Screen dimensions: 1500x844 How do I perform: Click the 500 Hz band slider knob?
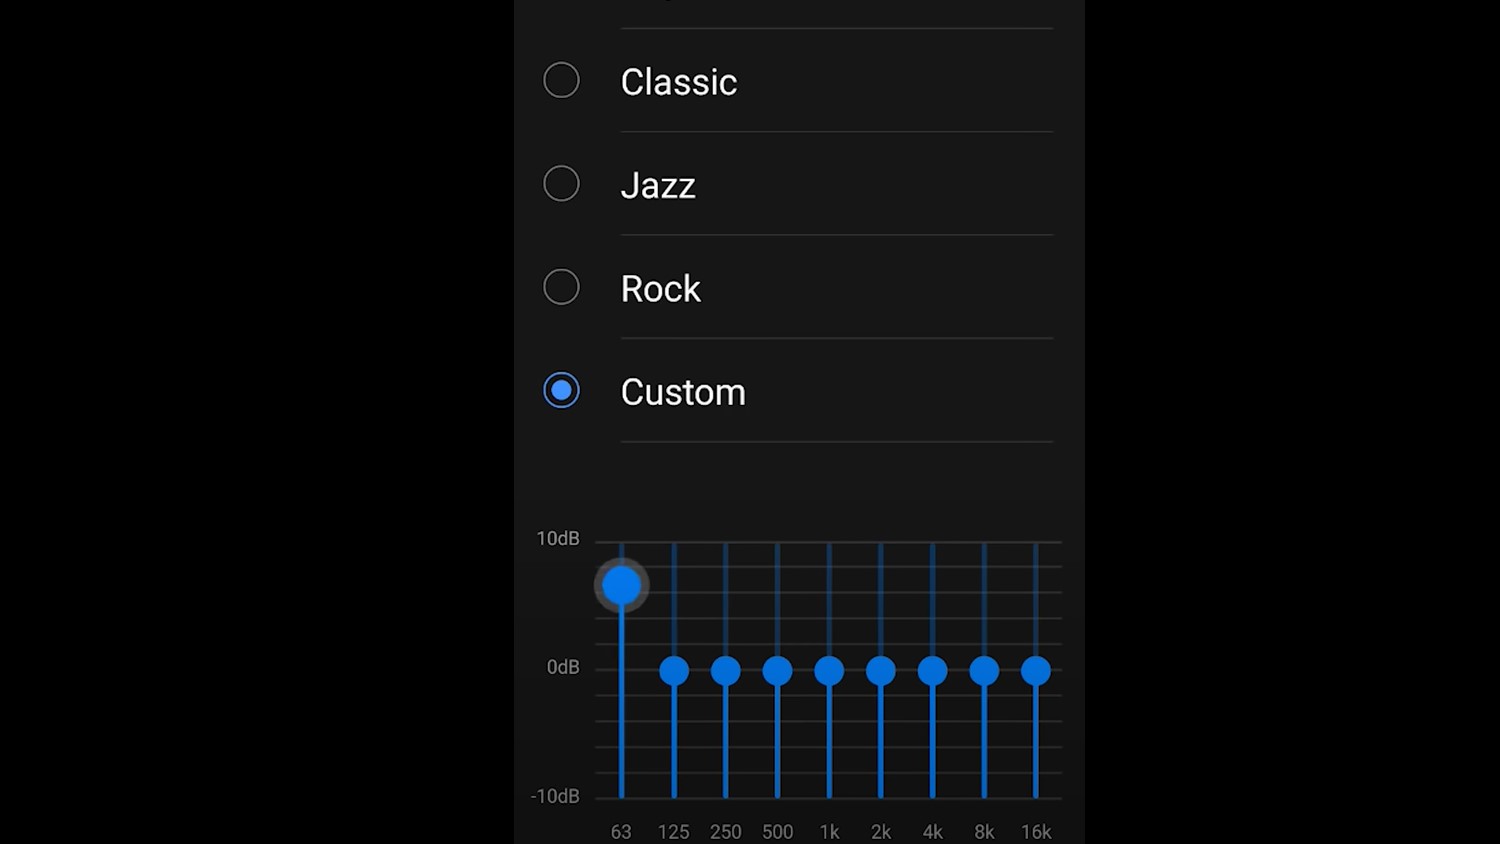(777, 671)
